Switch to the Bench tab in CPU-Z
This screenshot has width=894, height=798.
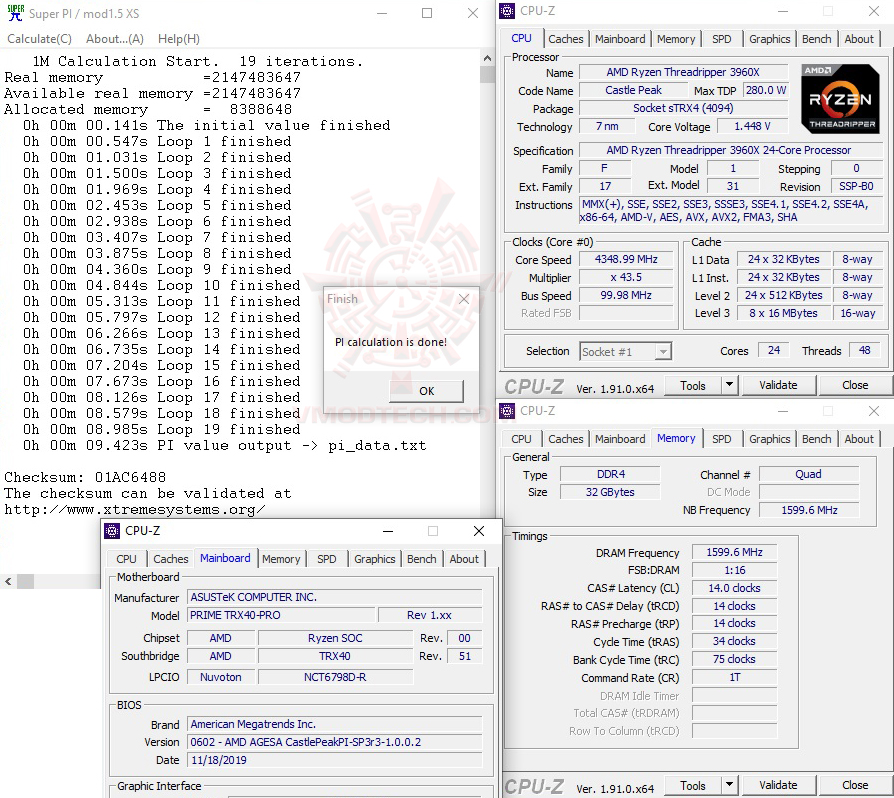(816, 39)
